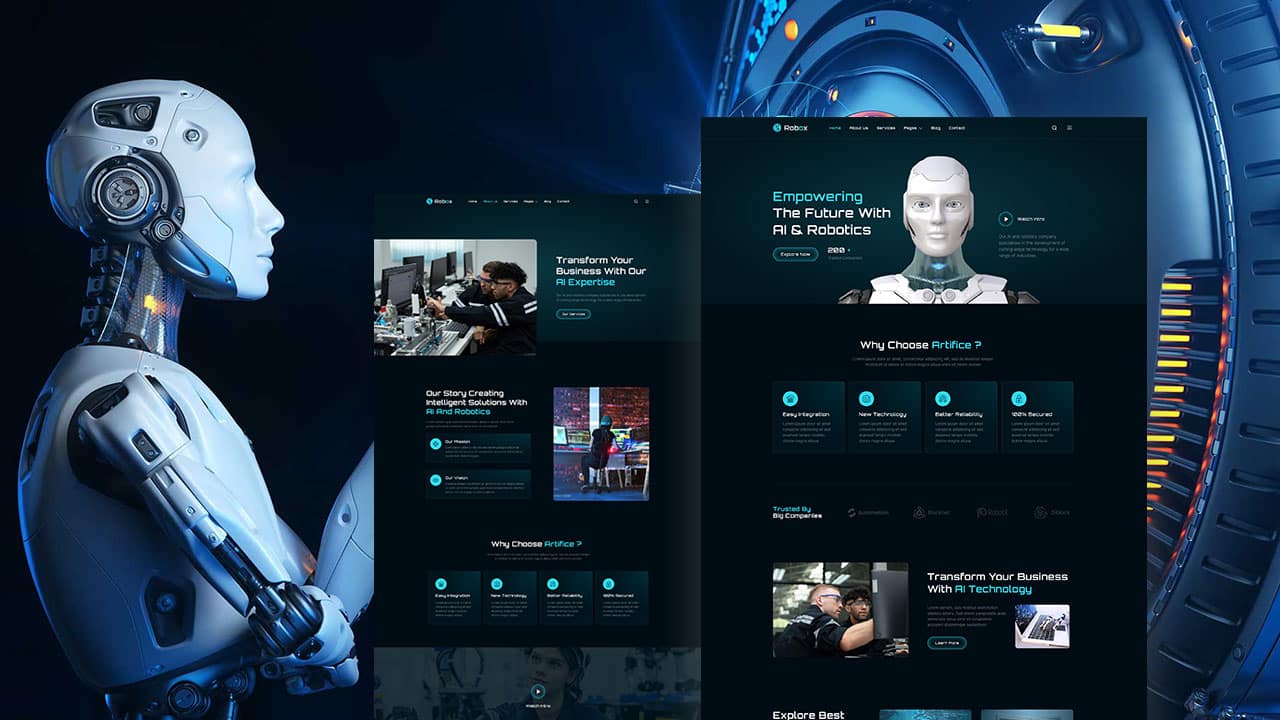Click the Learn More button

pyautogui.click(x=947, y=643)
